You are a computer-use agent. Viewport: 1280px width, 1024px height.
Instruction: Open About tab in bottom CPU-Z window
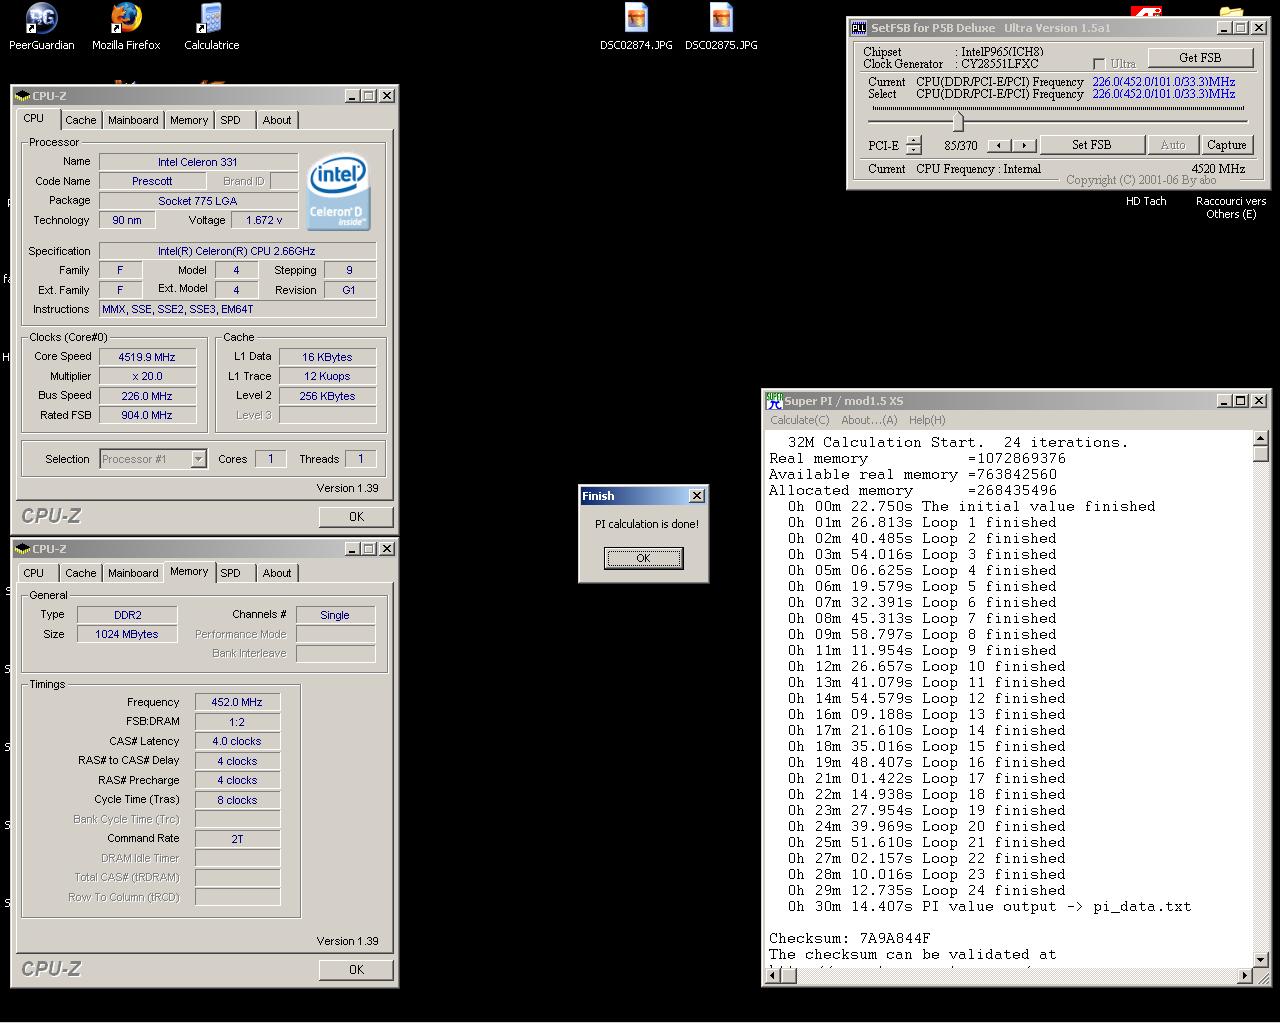[x=277, y=573]
